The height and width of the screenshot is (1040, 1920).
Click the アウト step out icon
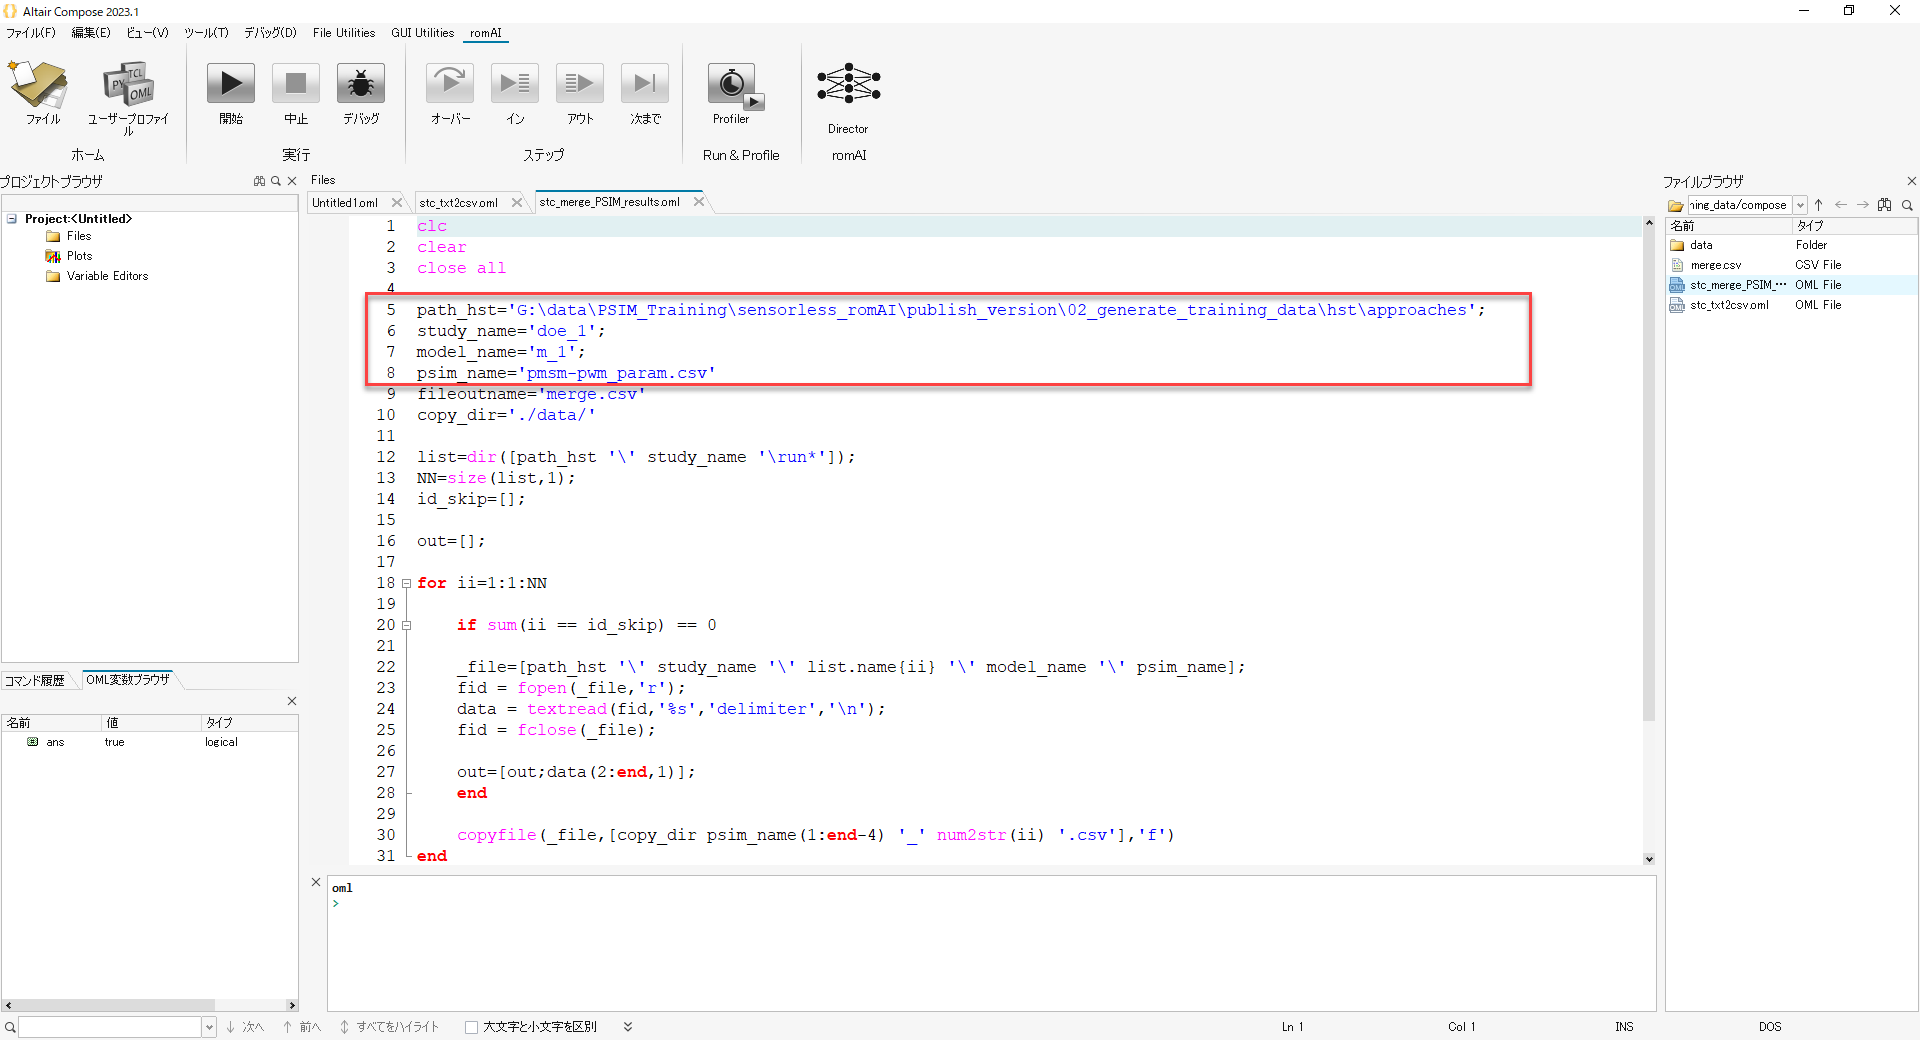[580, 85]
